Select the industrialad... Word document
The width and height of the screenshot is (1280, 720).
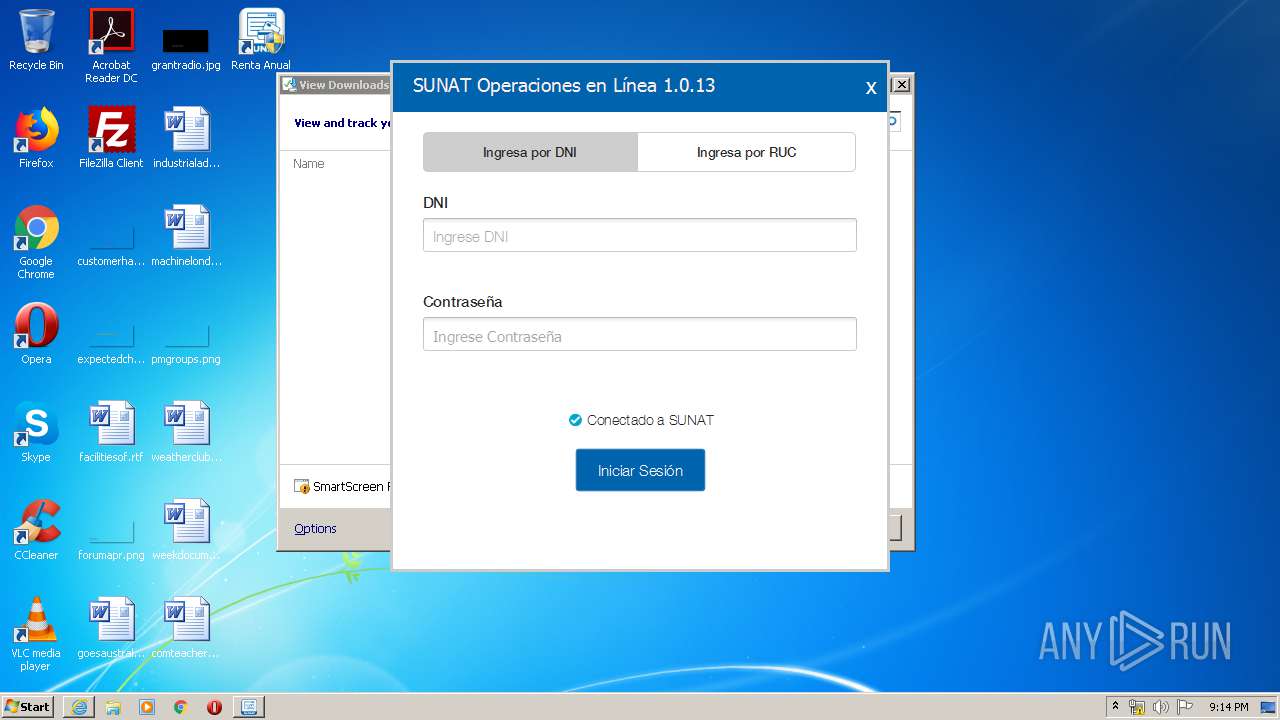pos(186,138)
